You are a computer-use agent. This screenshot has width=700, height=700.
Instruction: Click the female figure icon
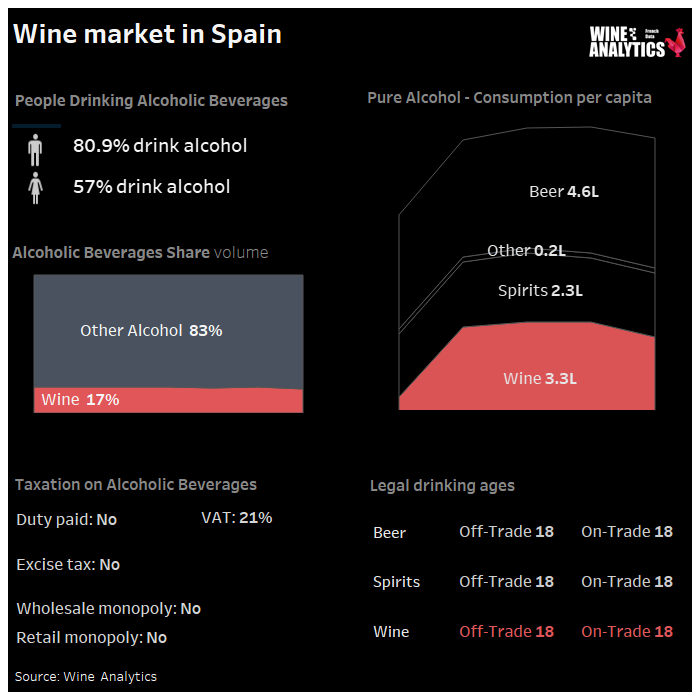[35, 188]
